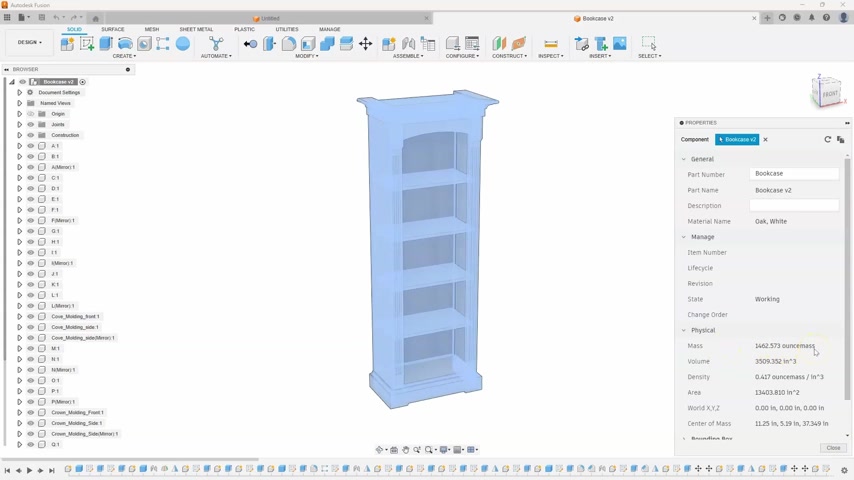The width and height of the screenshot is (854, 480).
Task: Switch to the MESH tab
Action: 152,29
